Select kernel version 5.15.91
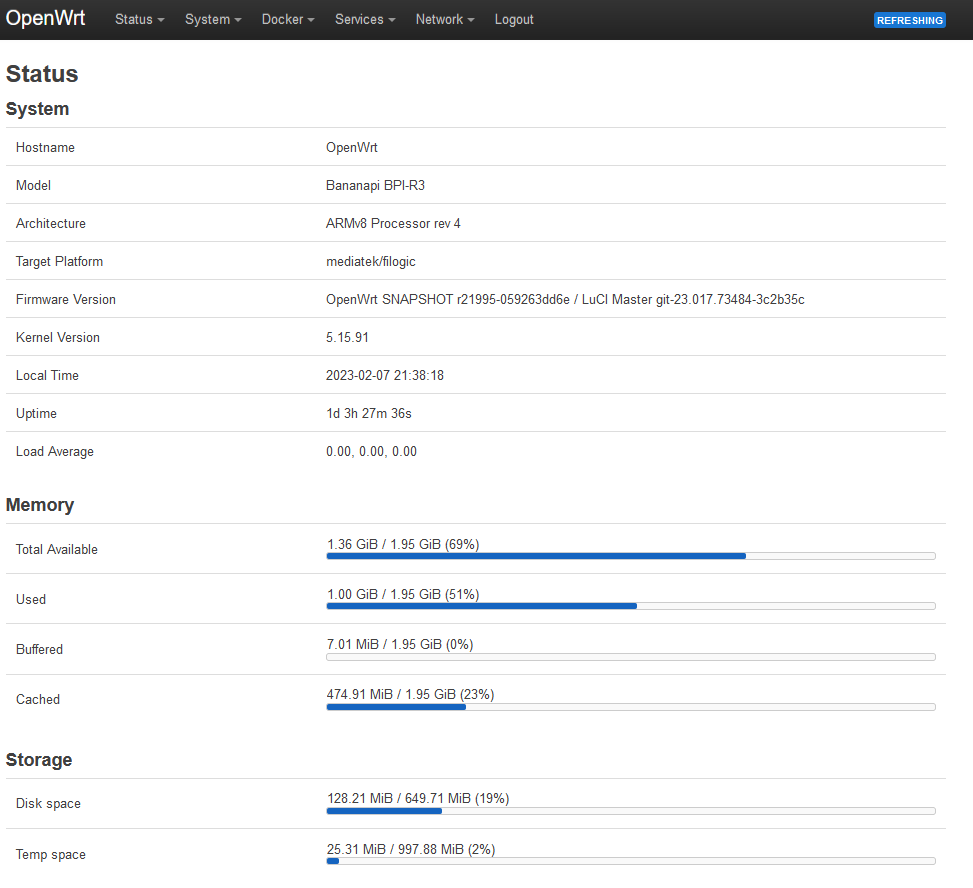The width and height of the screenshot is (973, 888). (x=348, y=337)
